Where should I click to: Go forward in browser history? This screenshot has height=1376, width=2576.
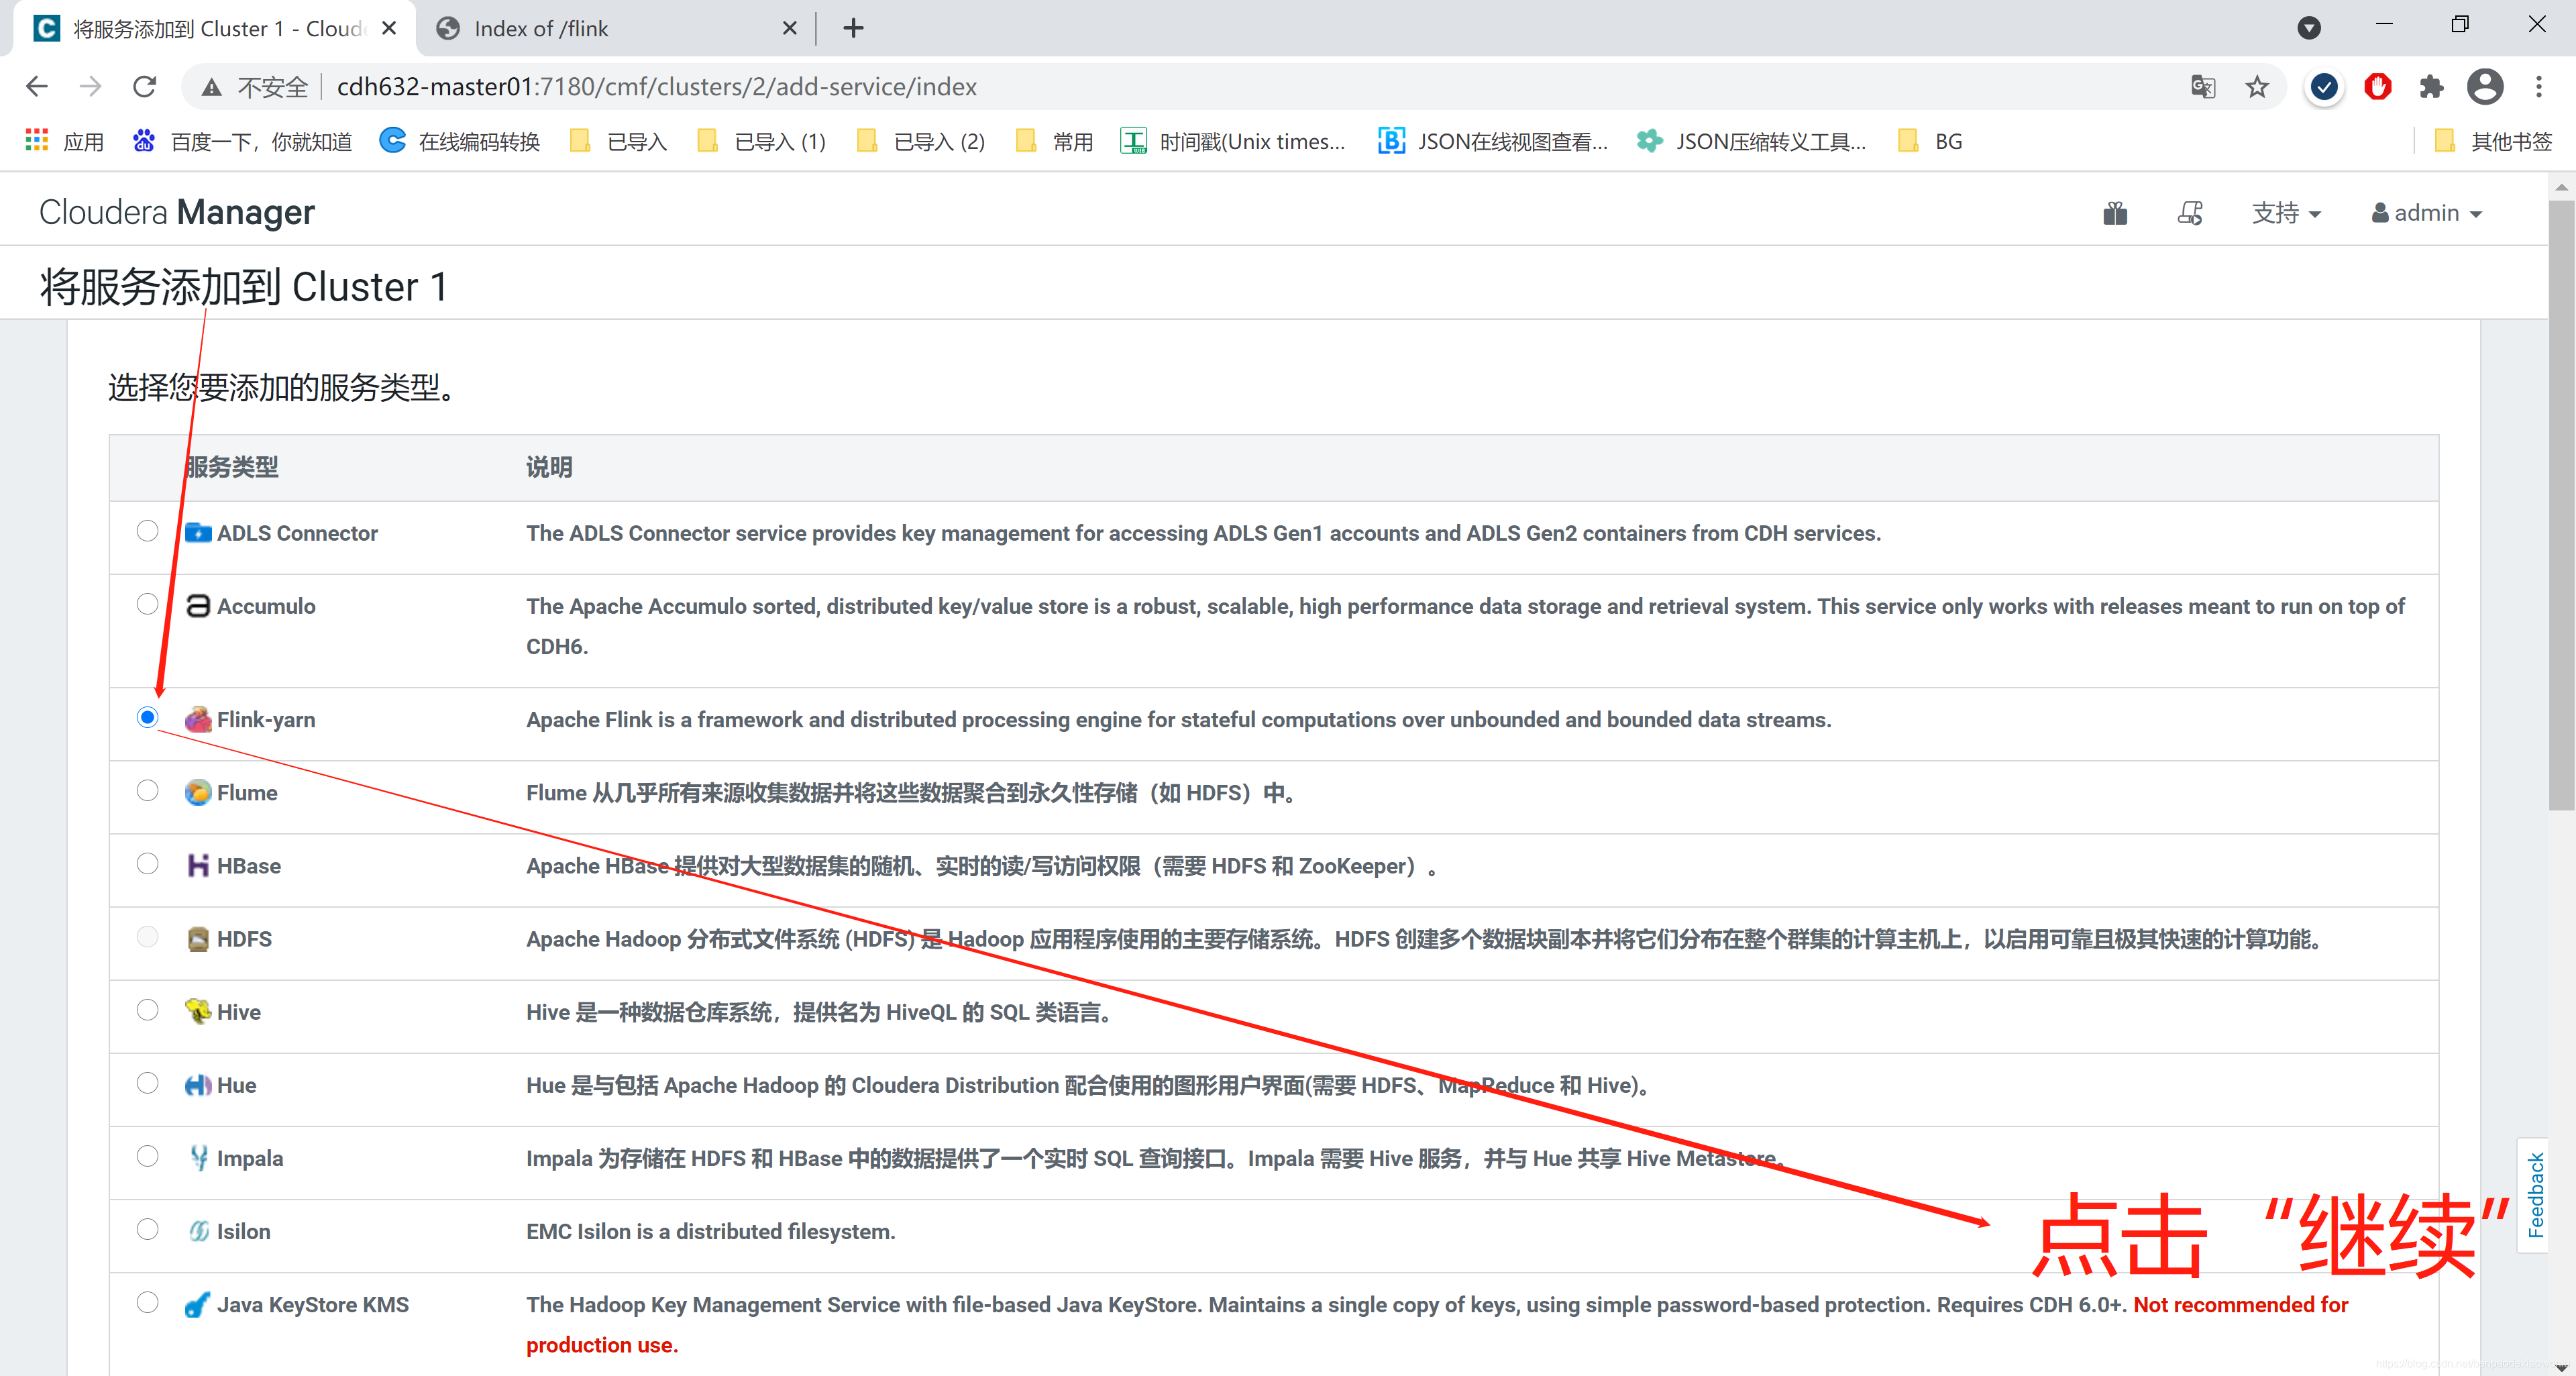coord(91,87)
